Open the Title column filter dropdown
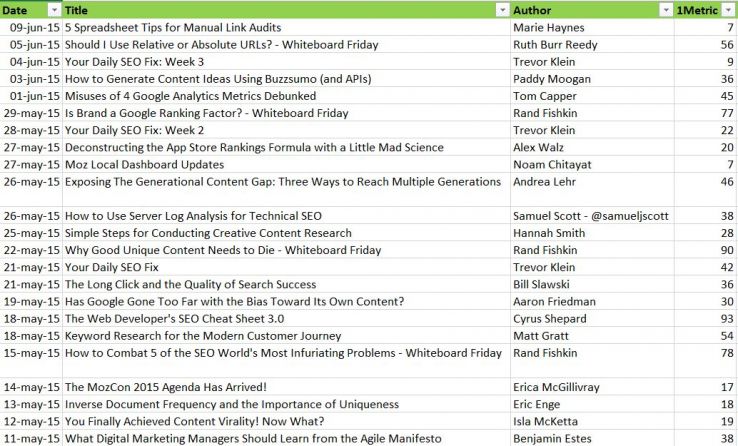The width and height of the screenshot is (738, 446). 502,10
